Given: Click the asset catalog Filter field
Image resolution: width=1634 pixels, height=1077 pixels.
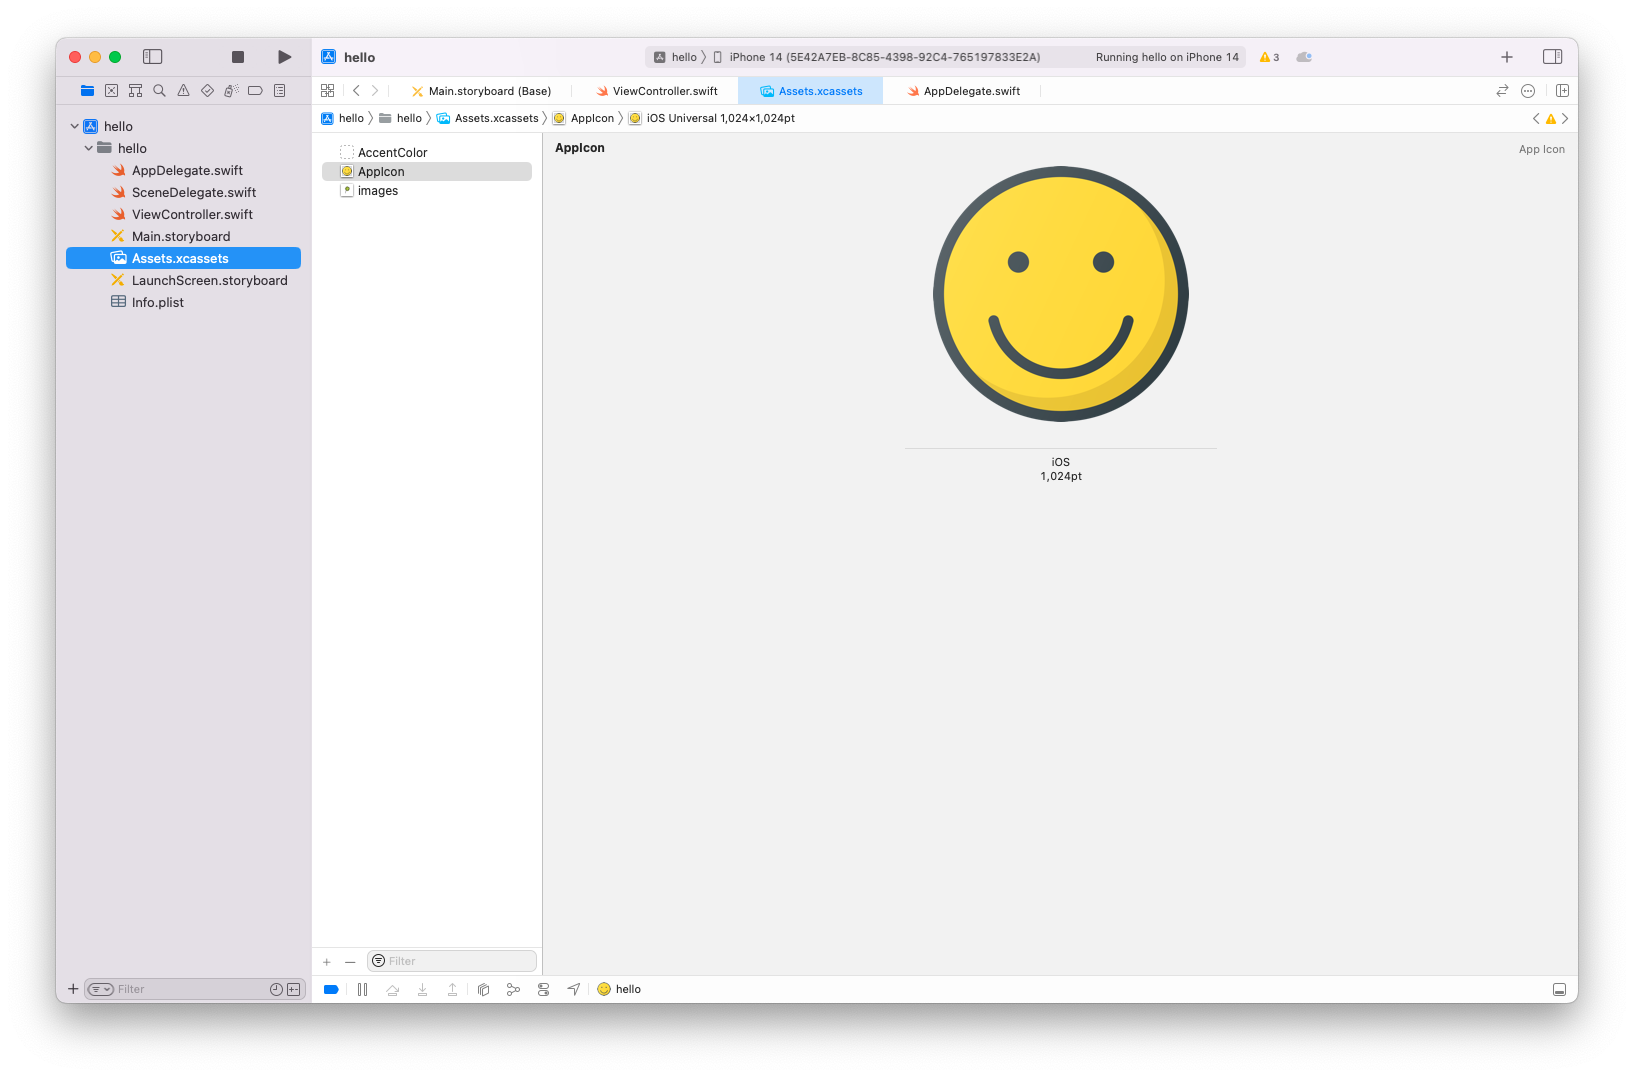Looking at the screenshot, I should tap(452, 961).
